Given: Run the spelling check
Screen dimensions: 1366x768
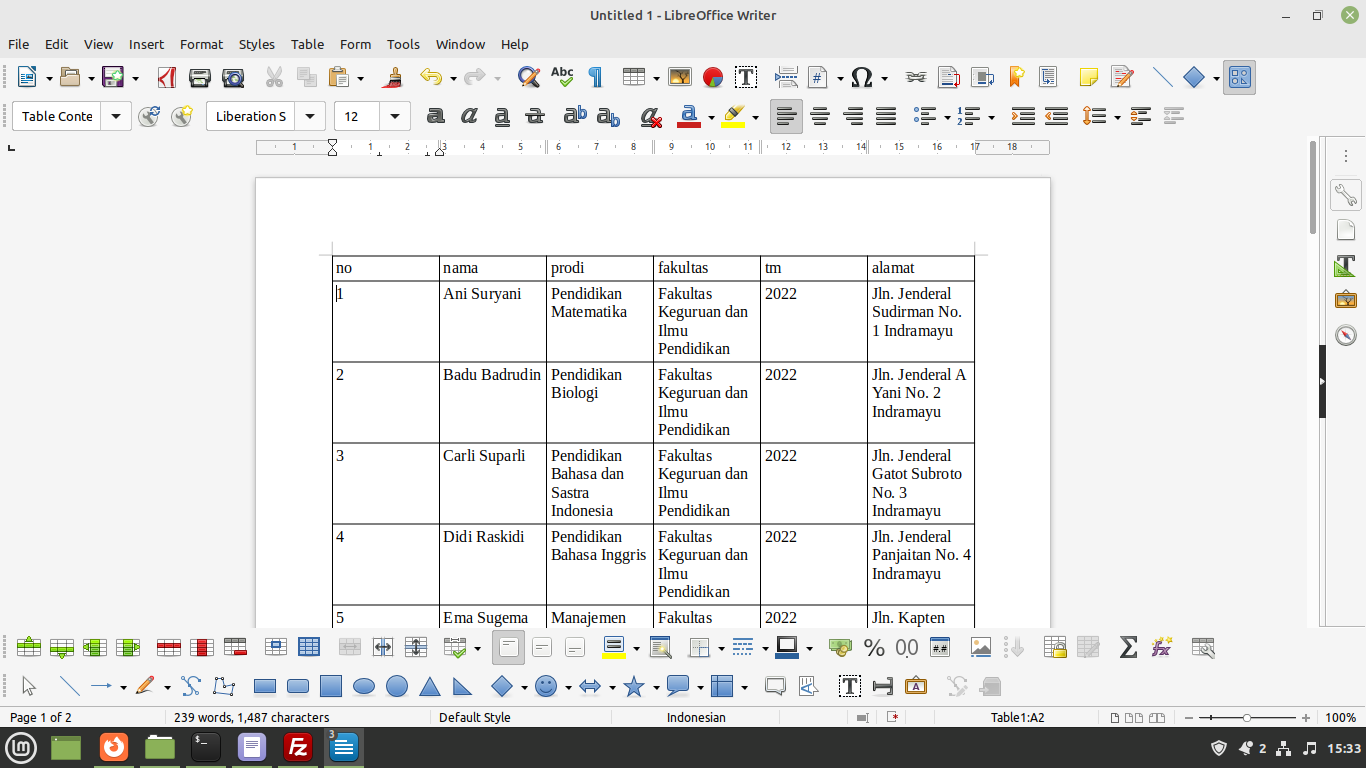Looking at the screenshot, I should pyautogui.click(x=562, y=77).
